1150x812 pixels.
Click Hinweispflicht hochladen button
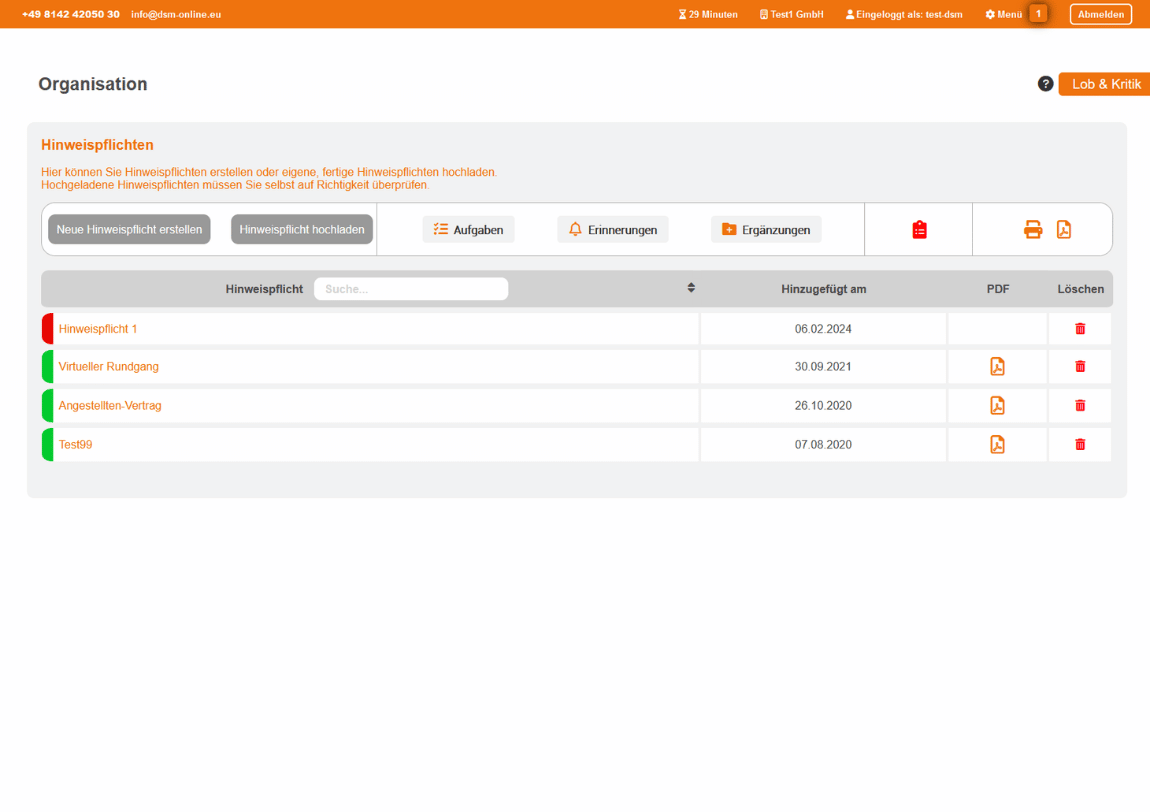point(302,230)
